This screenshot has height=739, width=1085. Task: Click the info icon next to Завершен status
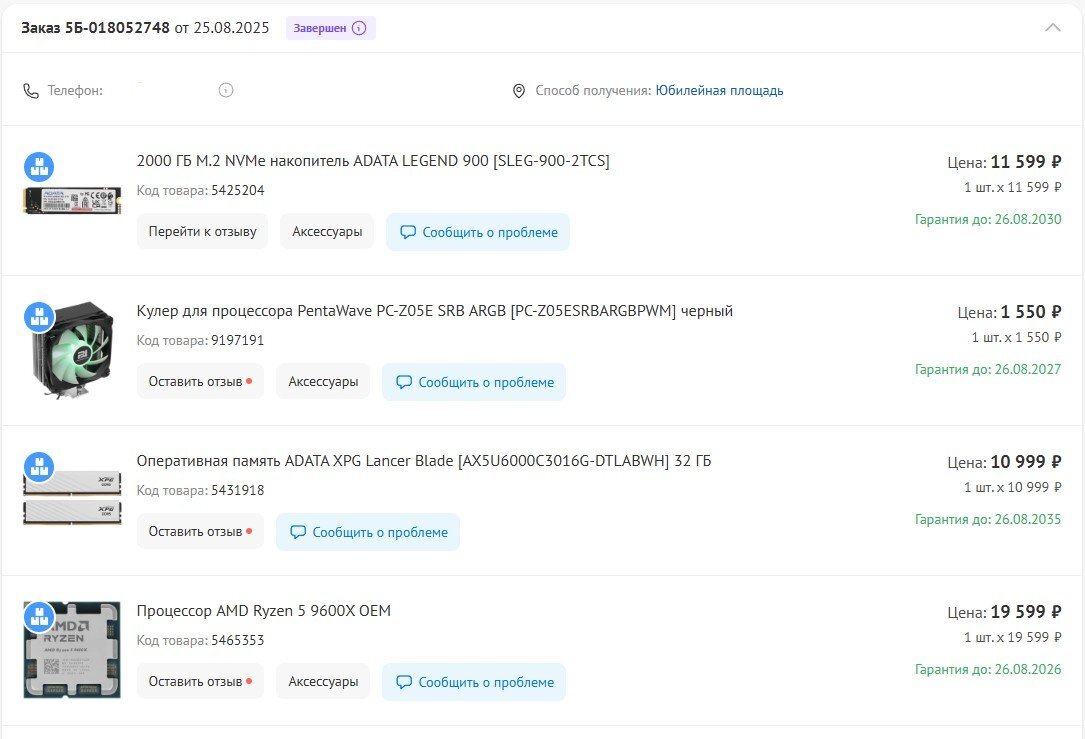coord(359,28)
